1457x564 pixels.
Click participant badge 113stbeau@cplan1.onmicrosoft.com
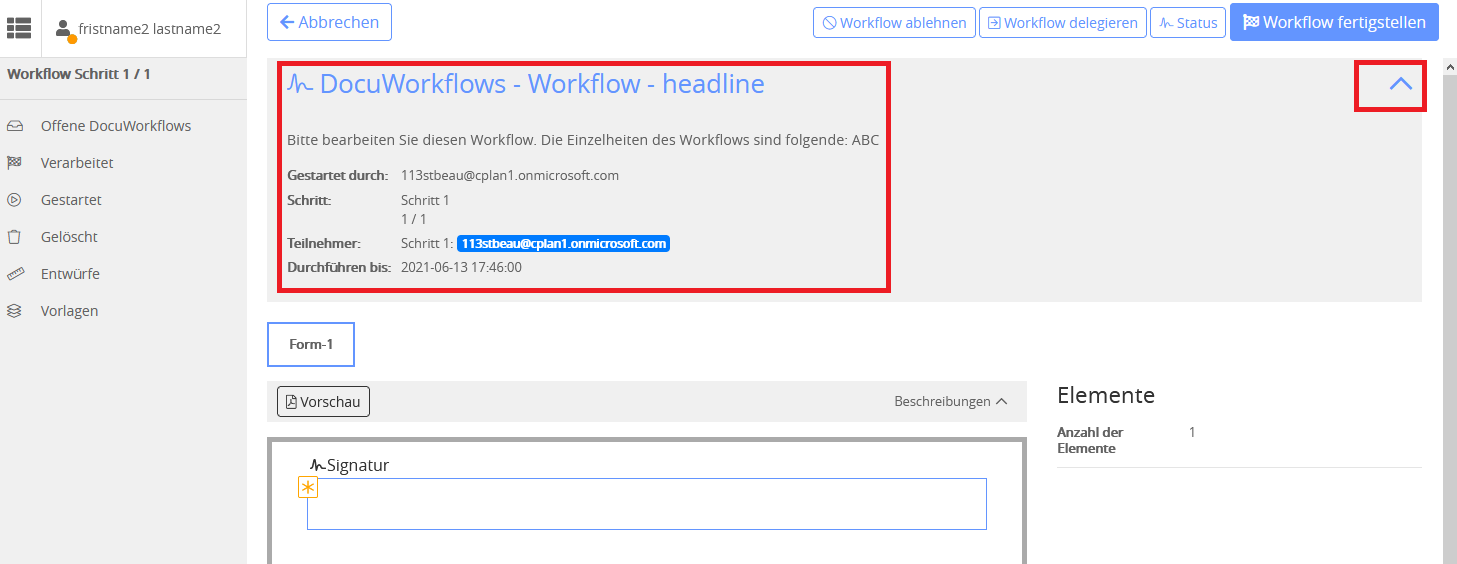tap(564, 243)
